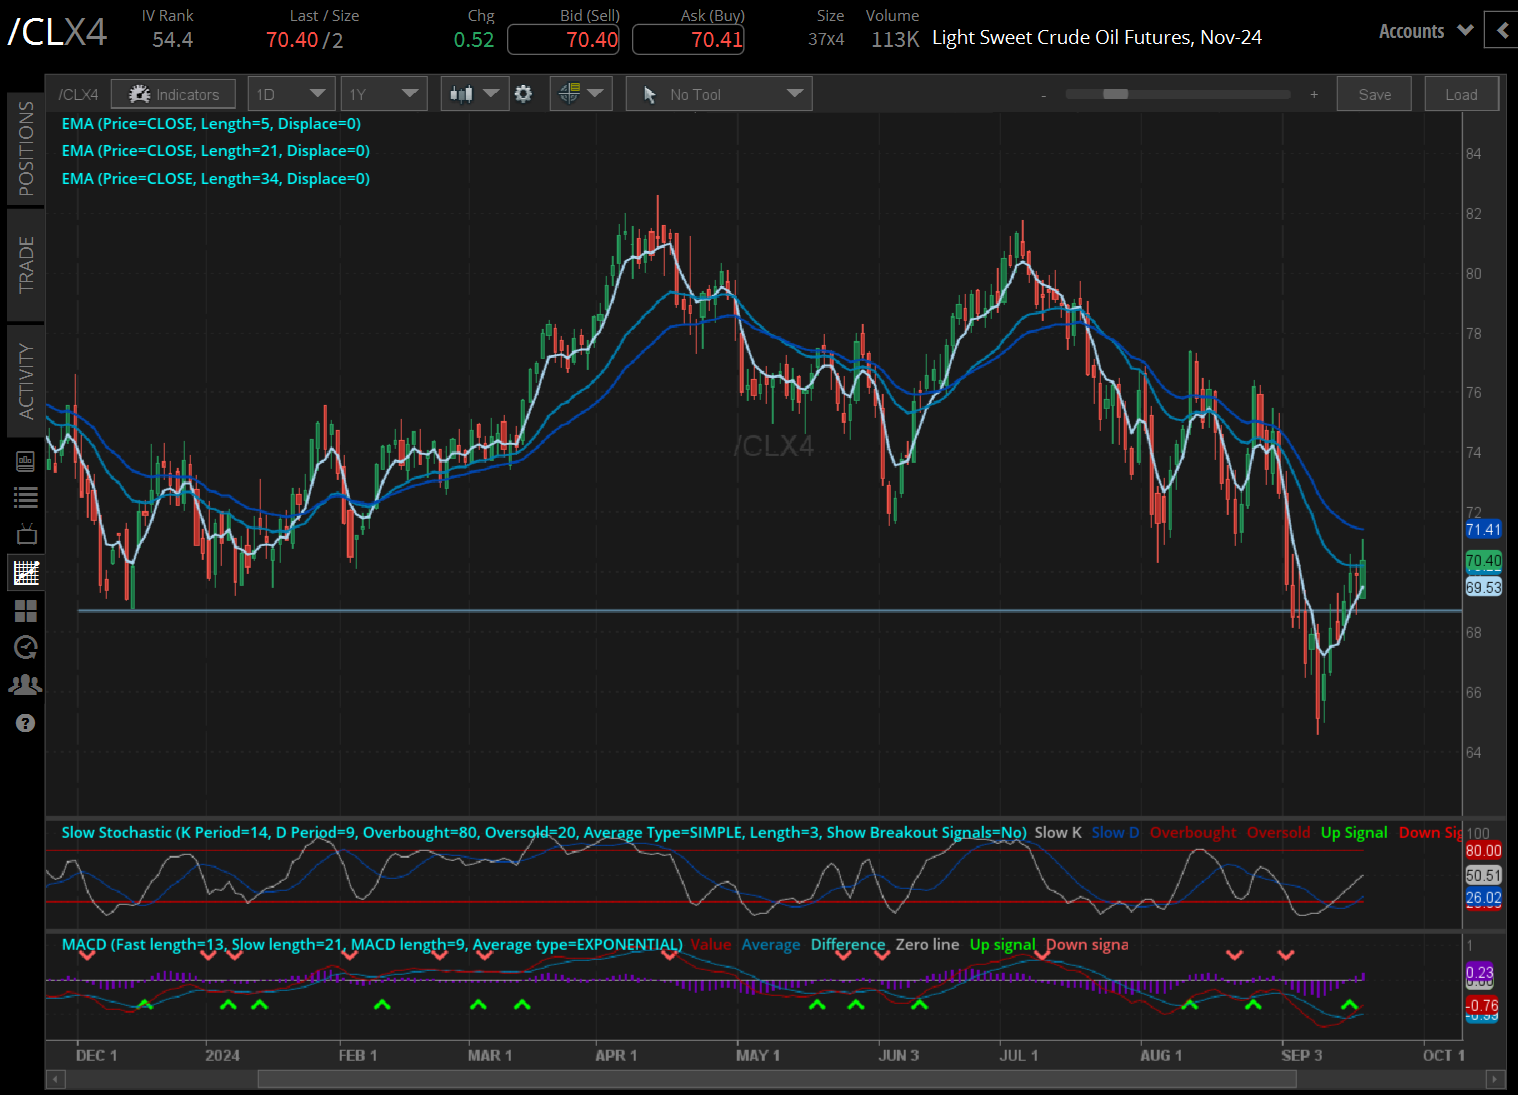The width and height of the screenshot is (1518, 1095).
Task: Click the Load button
Action: point(1461,94)
